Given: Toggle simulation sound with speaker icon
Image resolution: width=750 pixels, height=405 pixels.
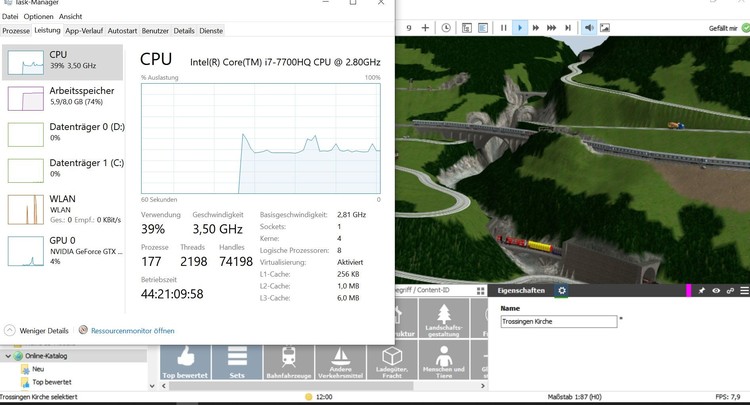Looking at the screenshot, I should pyautogui.click(x=589, y=27).
